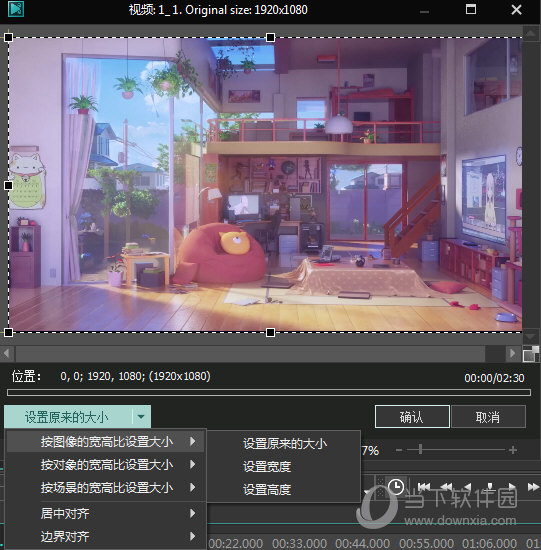541x550 pixels.
Task: Close the crop dialog window
Action: pyautogui.click(x=516, y=9)
